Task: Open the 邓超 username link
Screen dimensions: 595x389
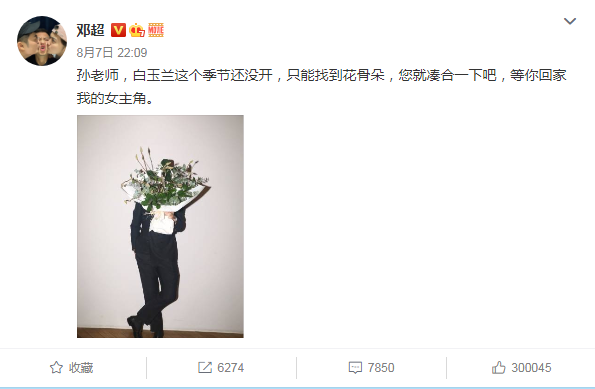Action: coord(91,30)
